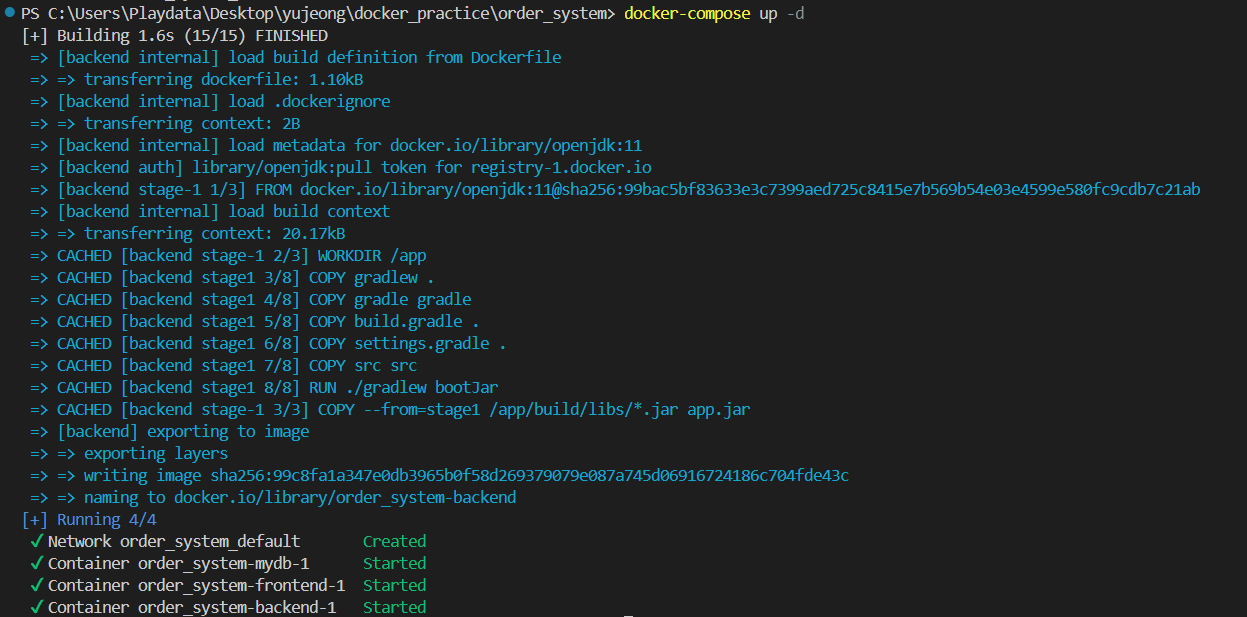
Task: Click the 'writing image sha256:99c8fa1a' line
Action: point(439,476)
